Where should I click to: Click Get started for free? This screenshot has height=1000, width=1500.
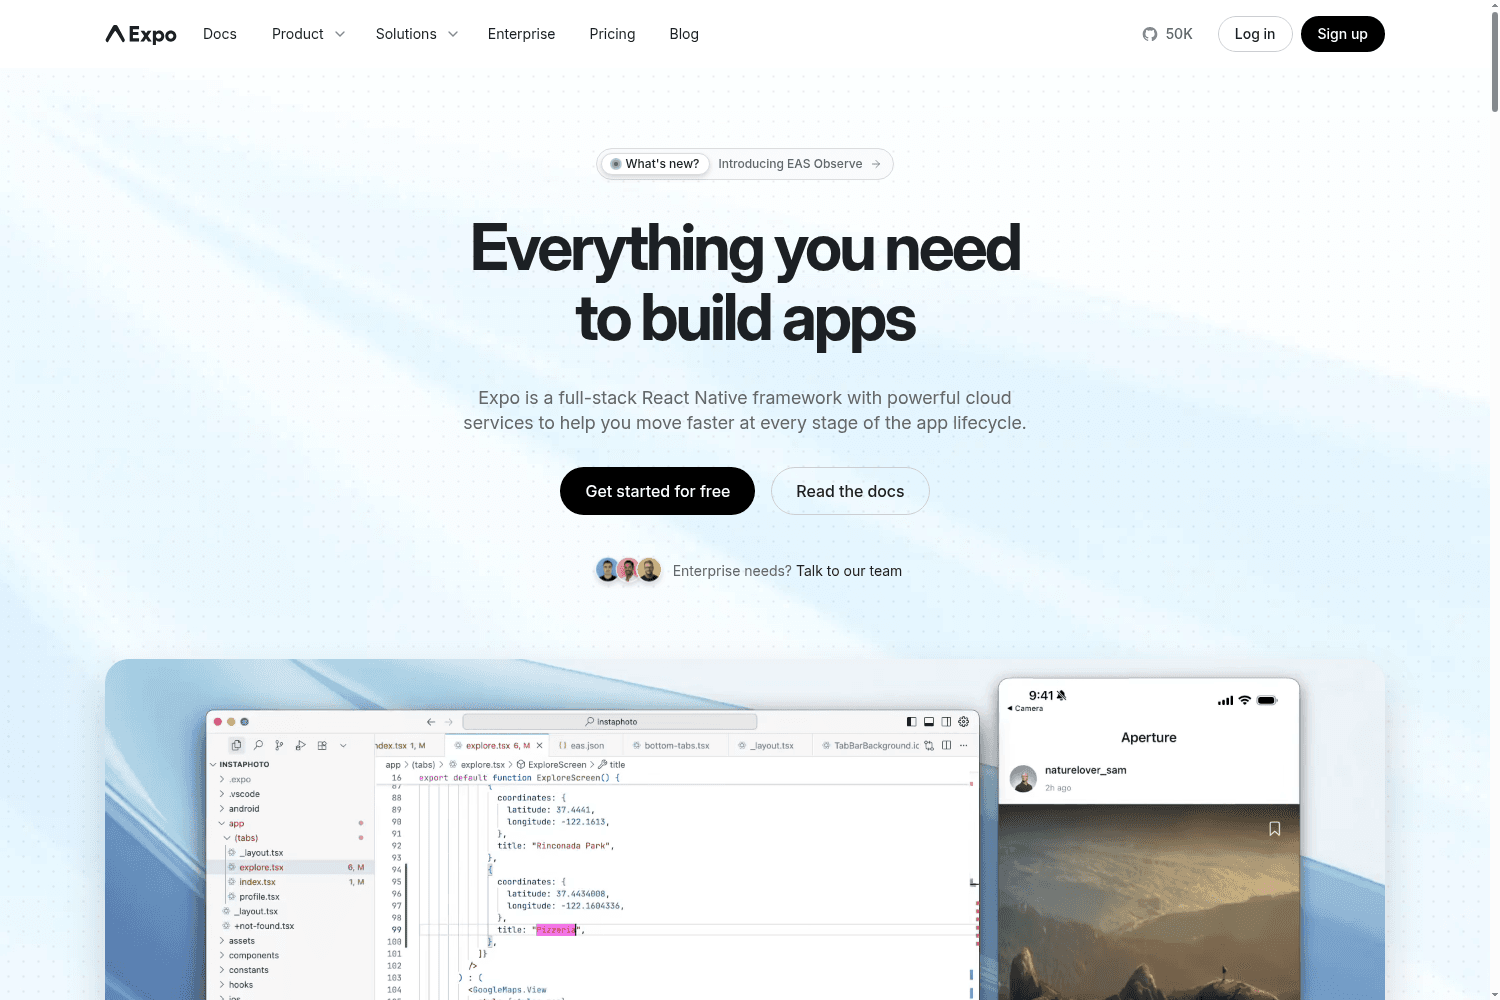pyautogui.click(x=657, y=491)
